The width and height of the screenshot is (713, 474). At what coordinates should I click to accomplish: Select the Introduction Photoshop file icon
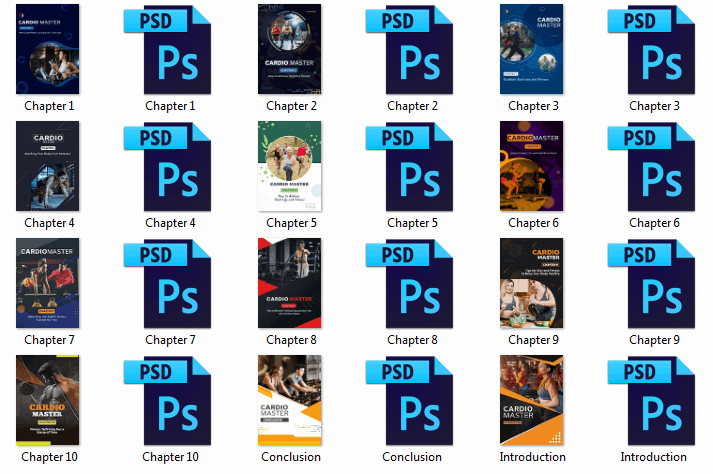coord(652,401)
